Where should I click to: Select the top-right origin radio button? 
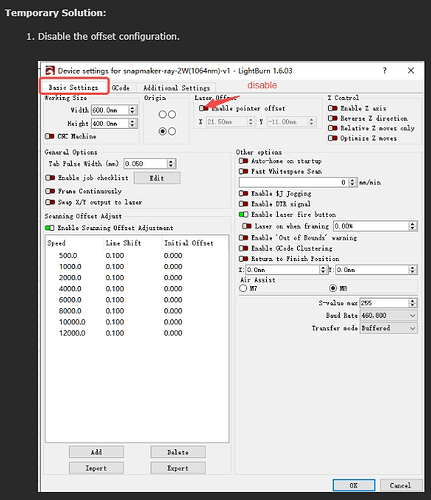coord(172,114)
